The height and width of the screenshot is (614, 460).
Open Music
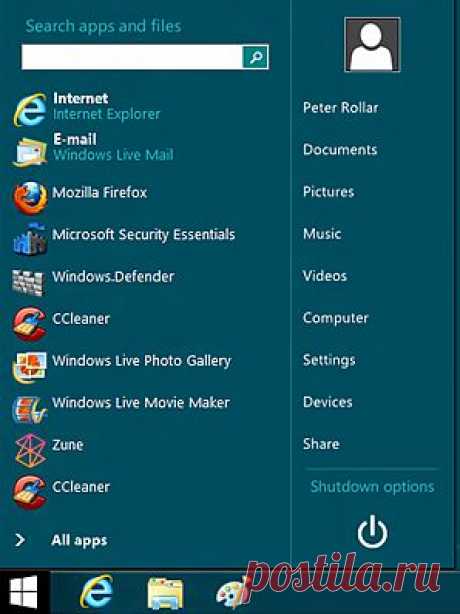click(x=322, y=234)
